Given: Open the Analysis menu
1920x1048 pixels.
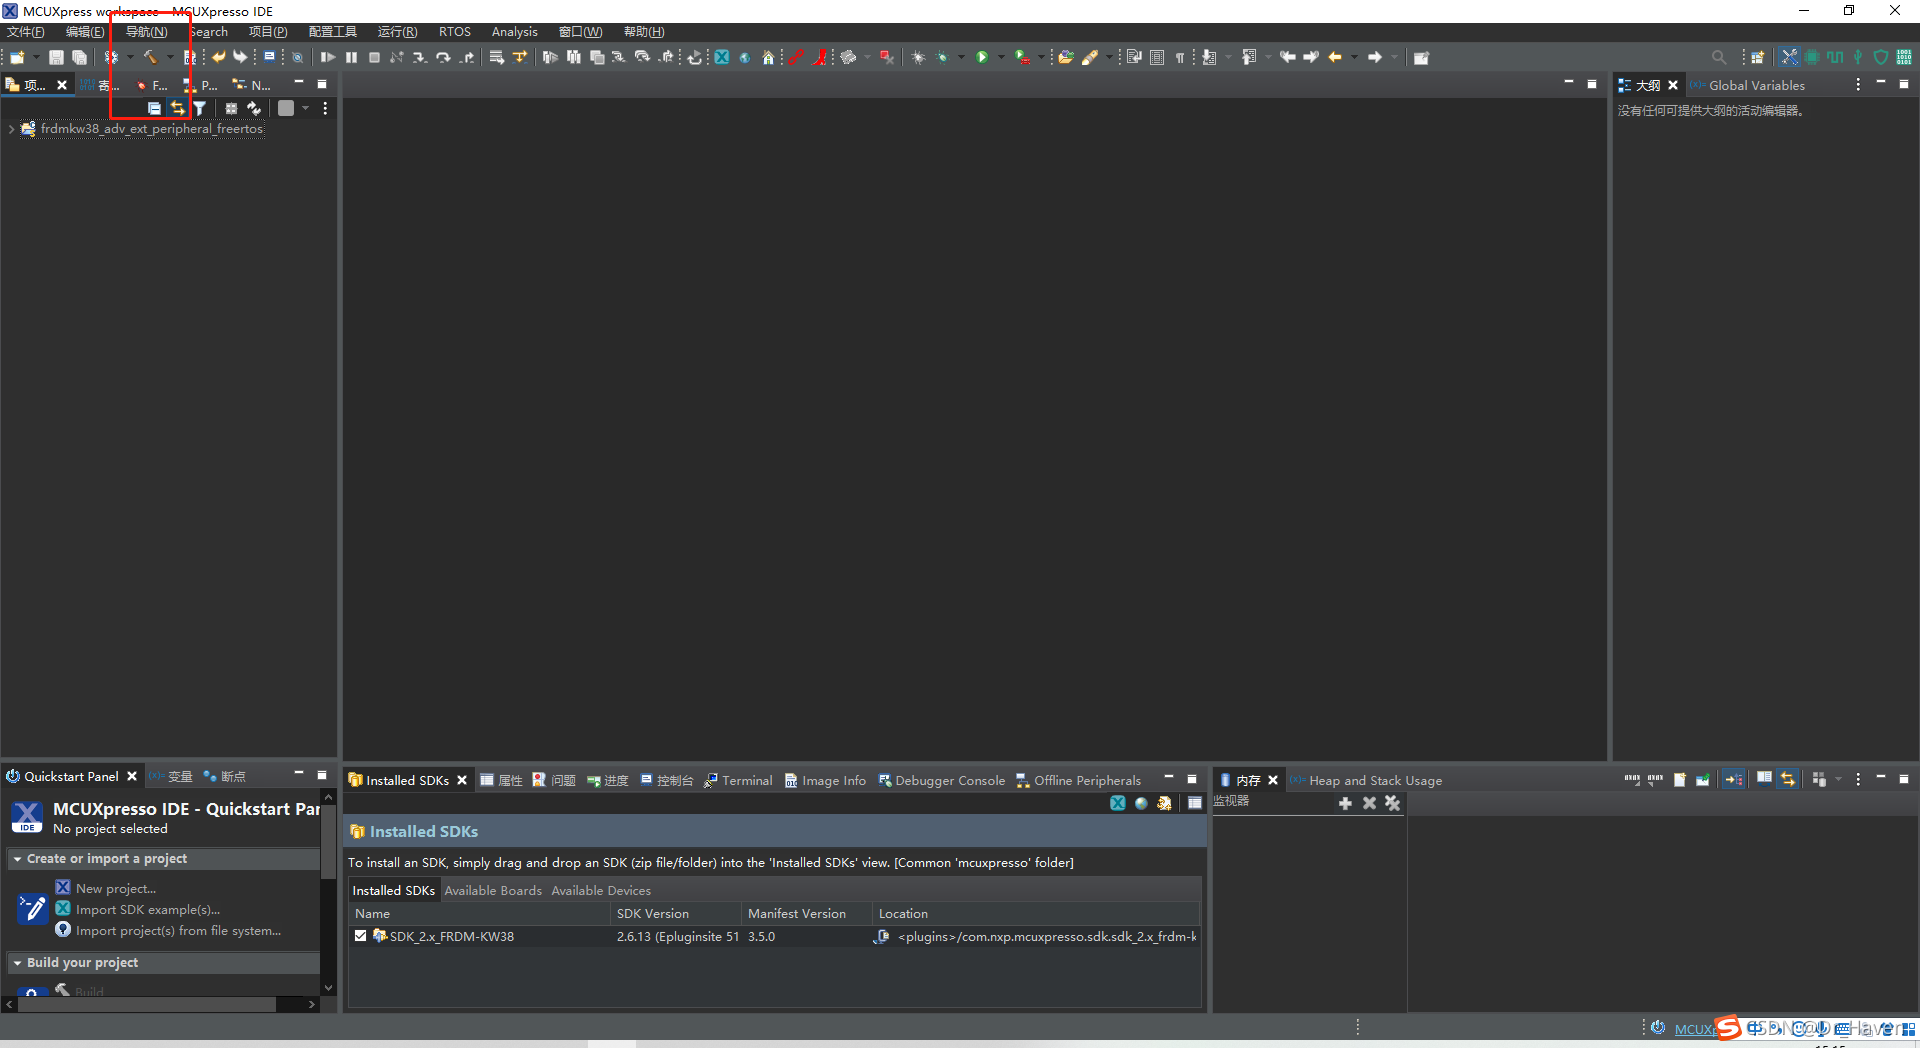Looking at the screenshot, I should point(514,32).
